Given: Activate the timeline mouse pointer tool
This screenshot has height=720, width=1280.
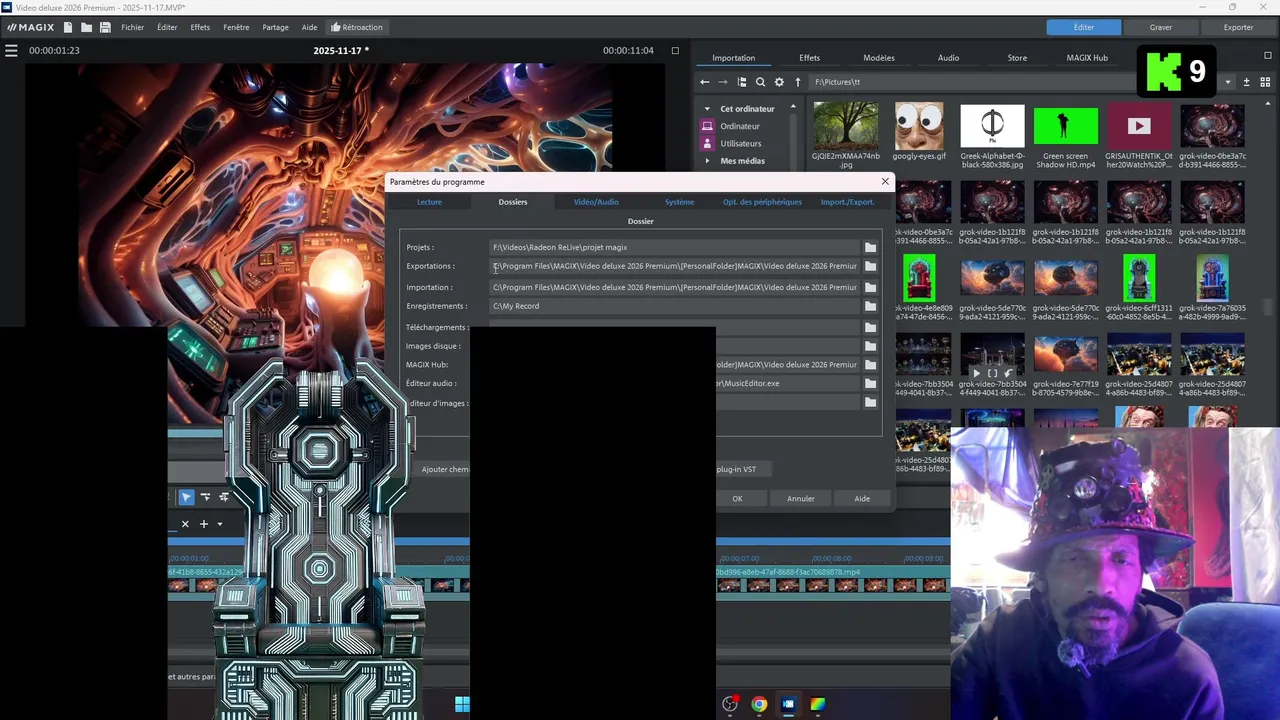Looking at the screenshot, I should pyautogui.click(x=186, y=497).
